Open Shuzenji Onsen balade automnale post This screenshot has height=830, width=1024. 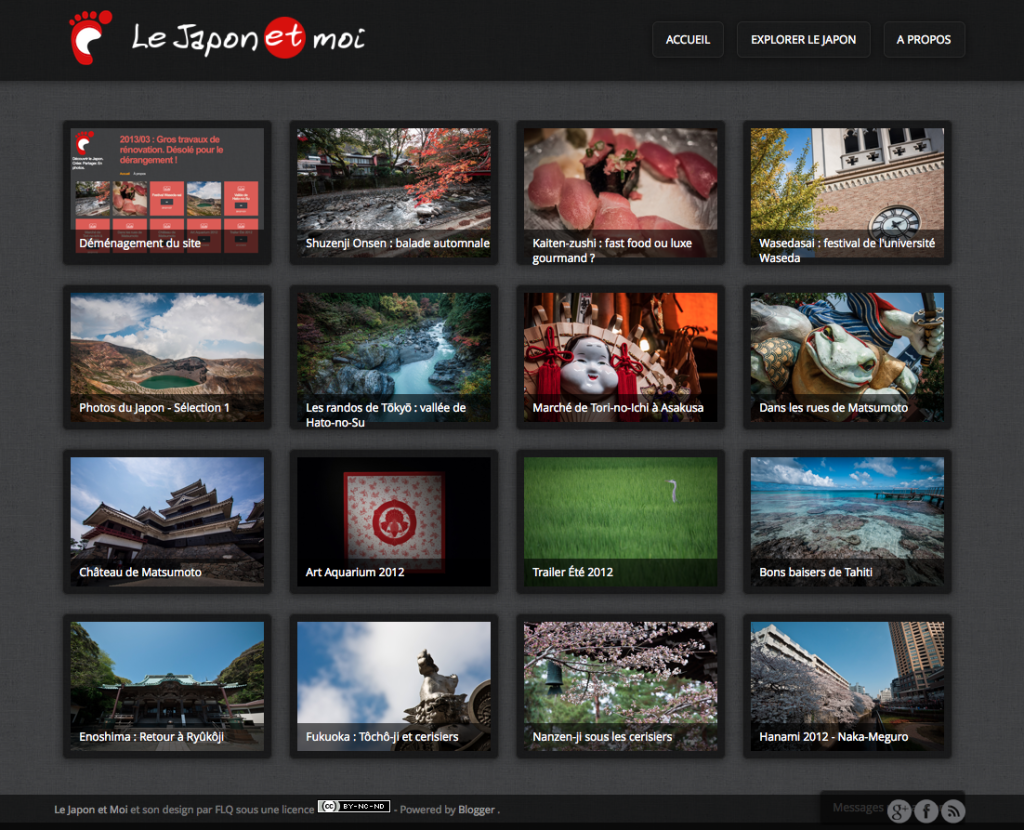point(394,193)
